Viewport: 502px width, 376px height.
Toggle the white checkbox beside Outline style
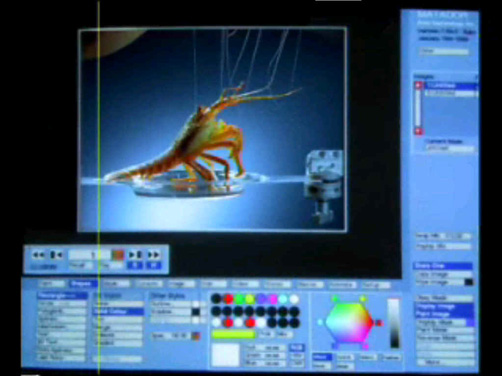point(196,304)
